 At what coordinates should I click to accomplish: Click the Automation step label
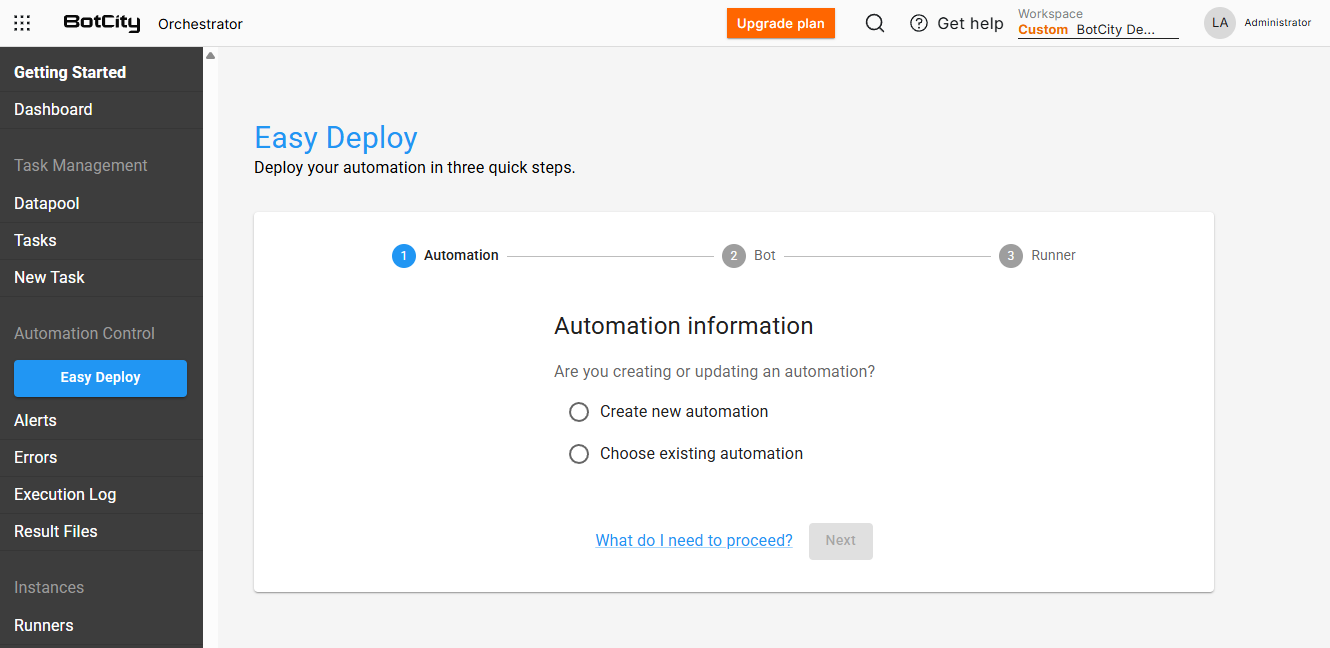click(461, 256)
